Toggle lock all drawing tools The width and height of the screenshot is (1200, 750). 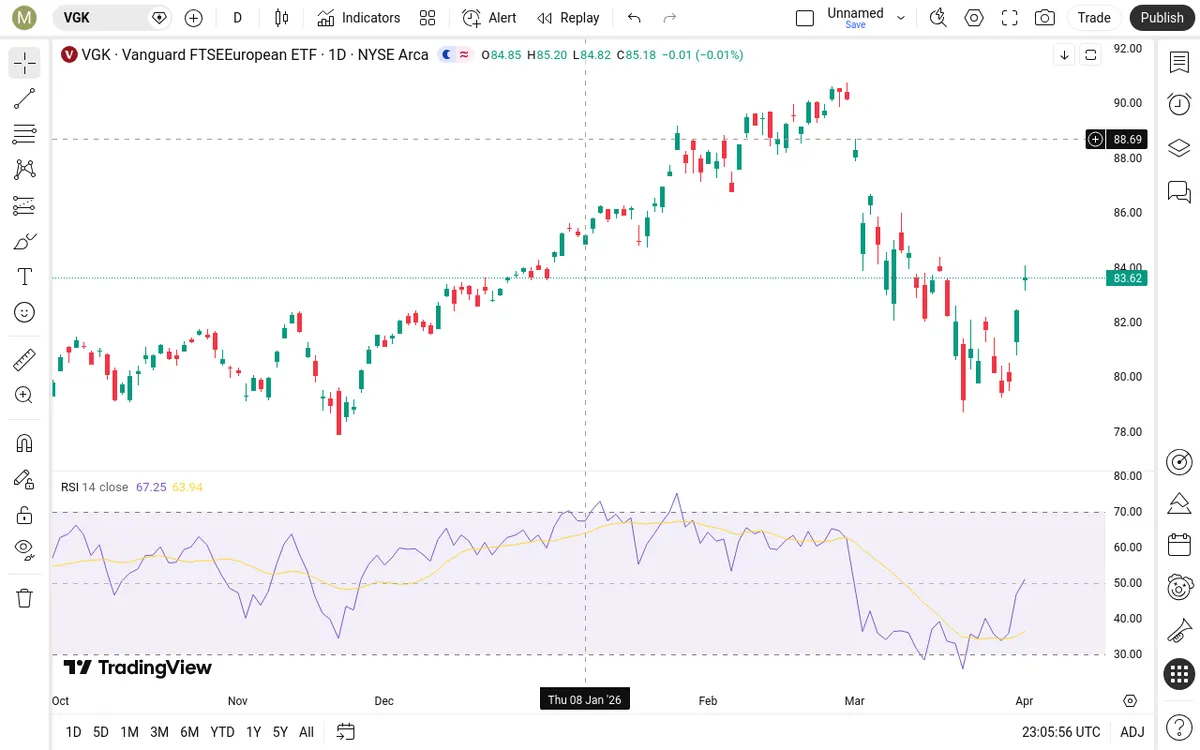[25, 515]
